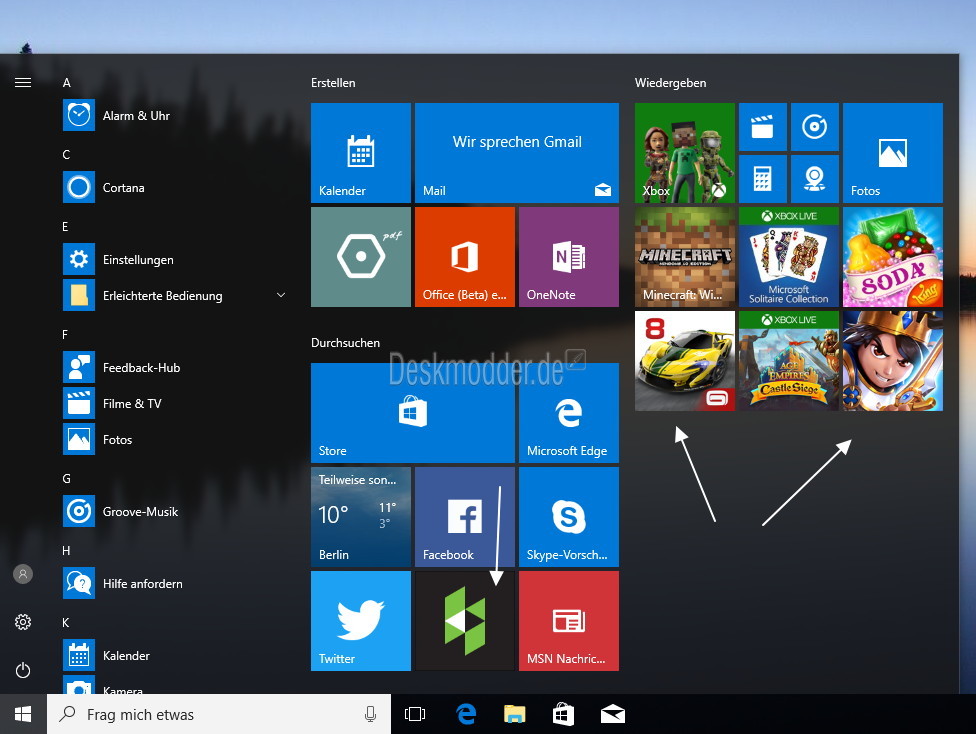Open the small Rechner calculator tile
Viewport: 976px width, 734px height.
(x=762, y=179)
